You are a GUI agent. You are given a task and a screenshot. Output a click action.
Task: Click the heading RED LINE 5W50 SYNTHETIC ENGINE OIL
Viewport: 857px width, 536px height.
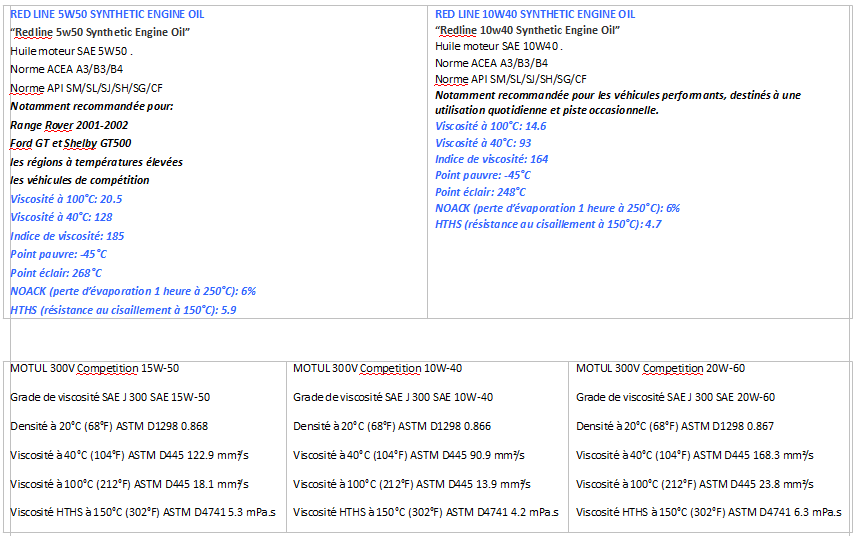(107, 14)
